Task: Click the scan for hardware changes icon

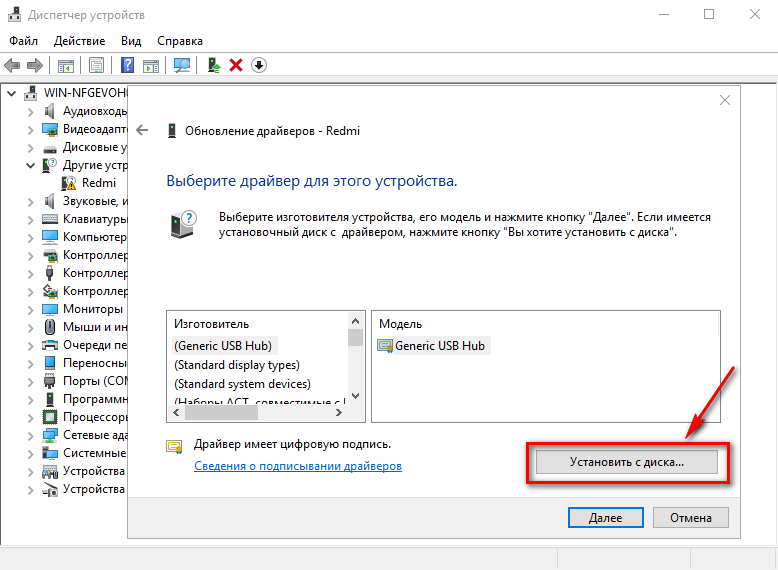Action: [182, 65]
